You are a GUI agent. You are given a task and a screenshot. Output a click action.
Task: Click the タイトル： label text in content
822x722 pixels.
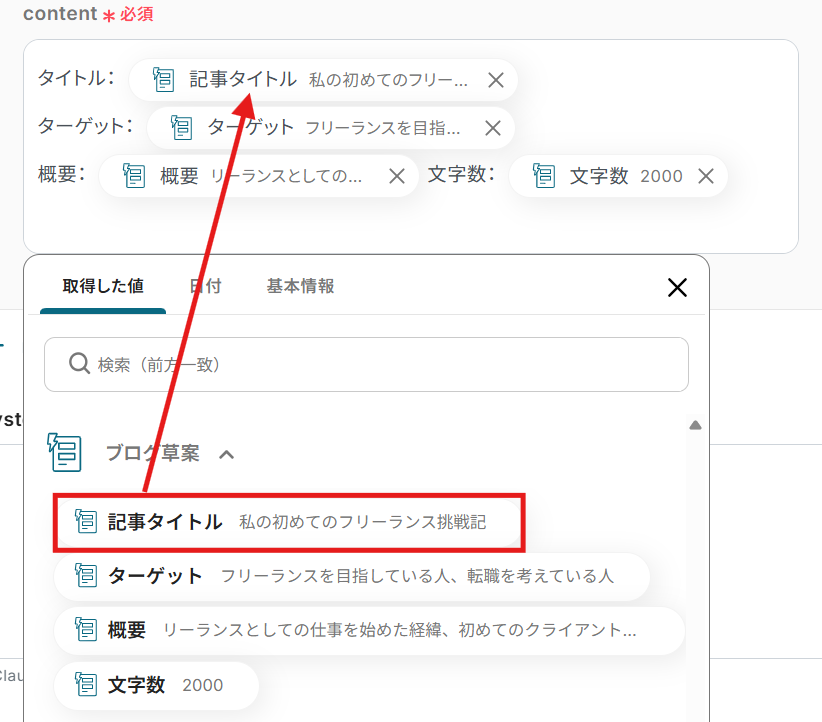tap(77, 79)
